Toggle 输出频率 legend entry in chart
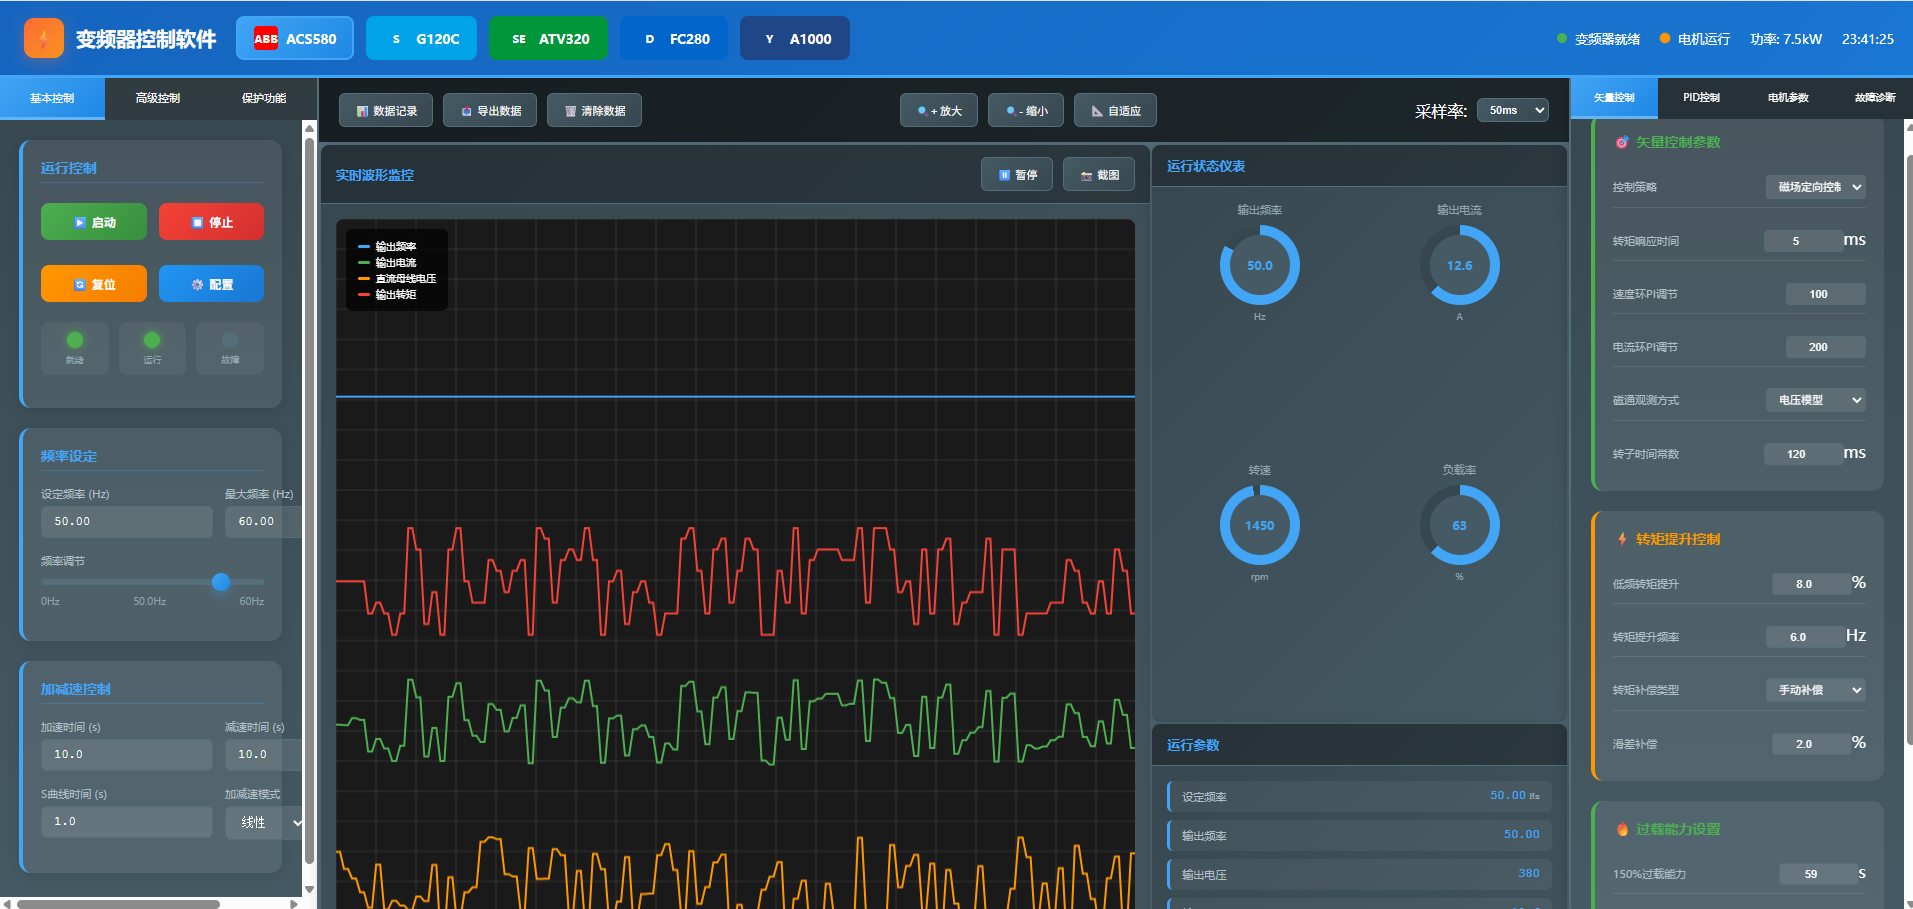Image resolution: width=1913 pixels, height=909 pixels. point(387,247)
